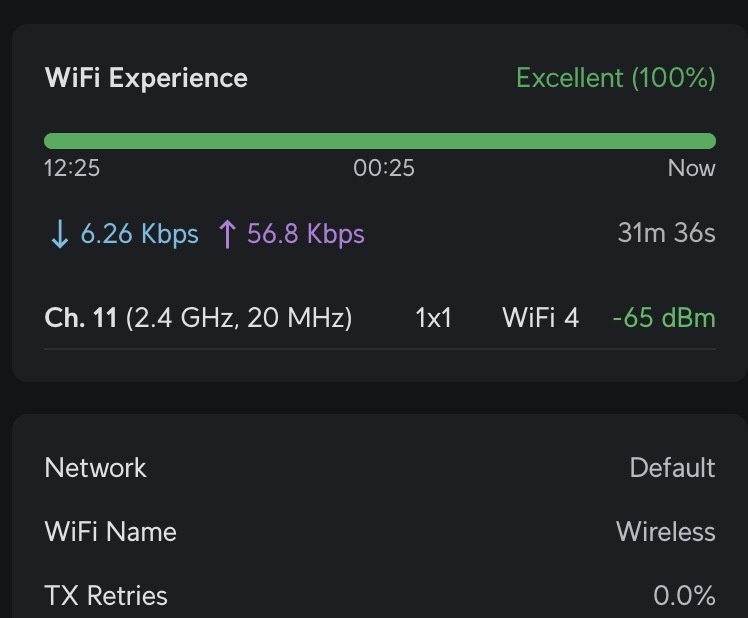Select the 00:25 timeline midpoint marker
The height and width of the screenshot is (618, 748).
pyautogui.click(x=384, y=168)
